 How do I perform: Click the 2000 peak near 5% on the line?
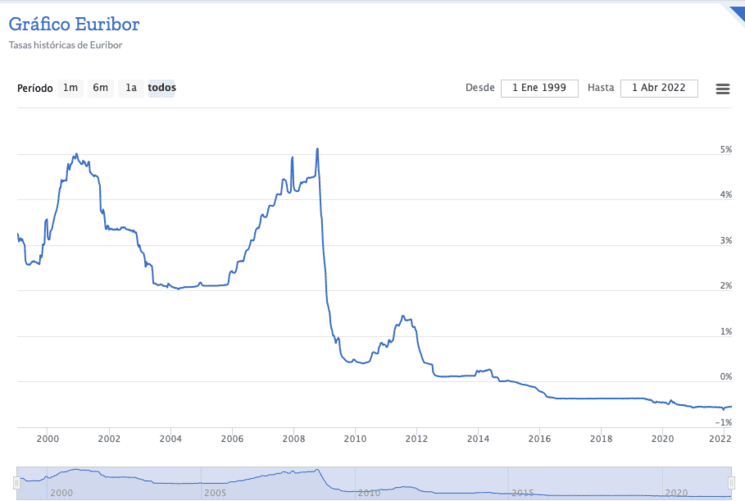(76, 155)
